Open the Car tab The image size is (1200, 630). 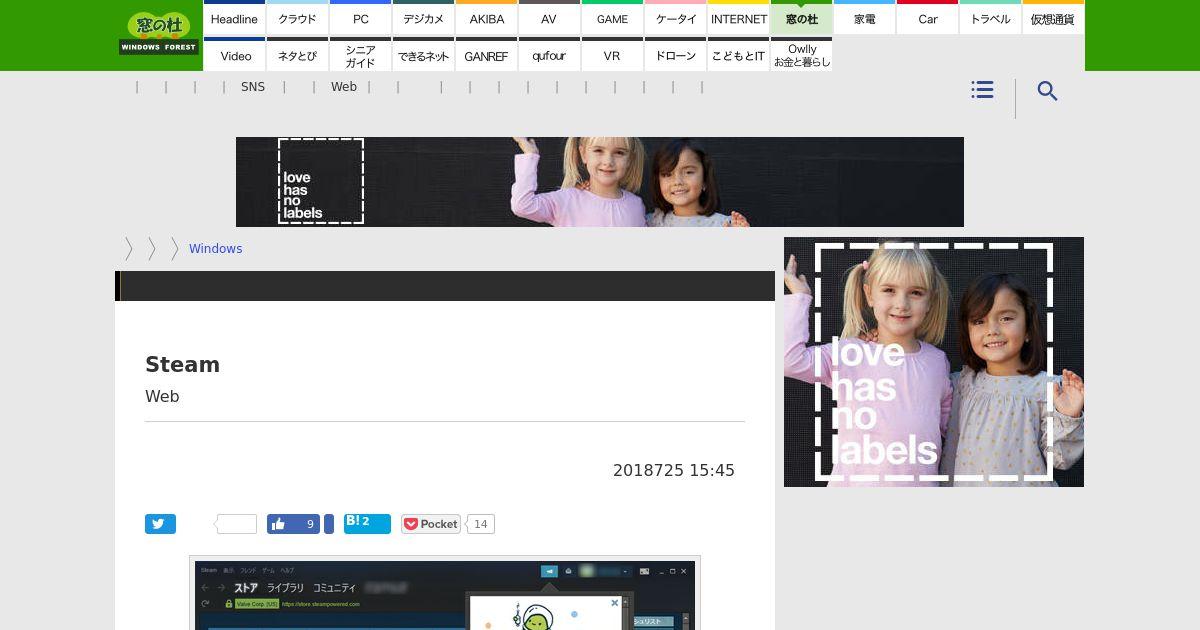pos(927,18)
